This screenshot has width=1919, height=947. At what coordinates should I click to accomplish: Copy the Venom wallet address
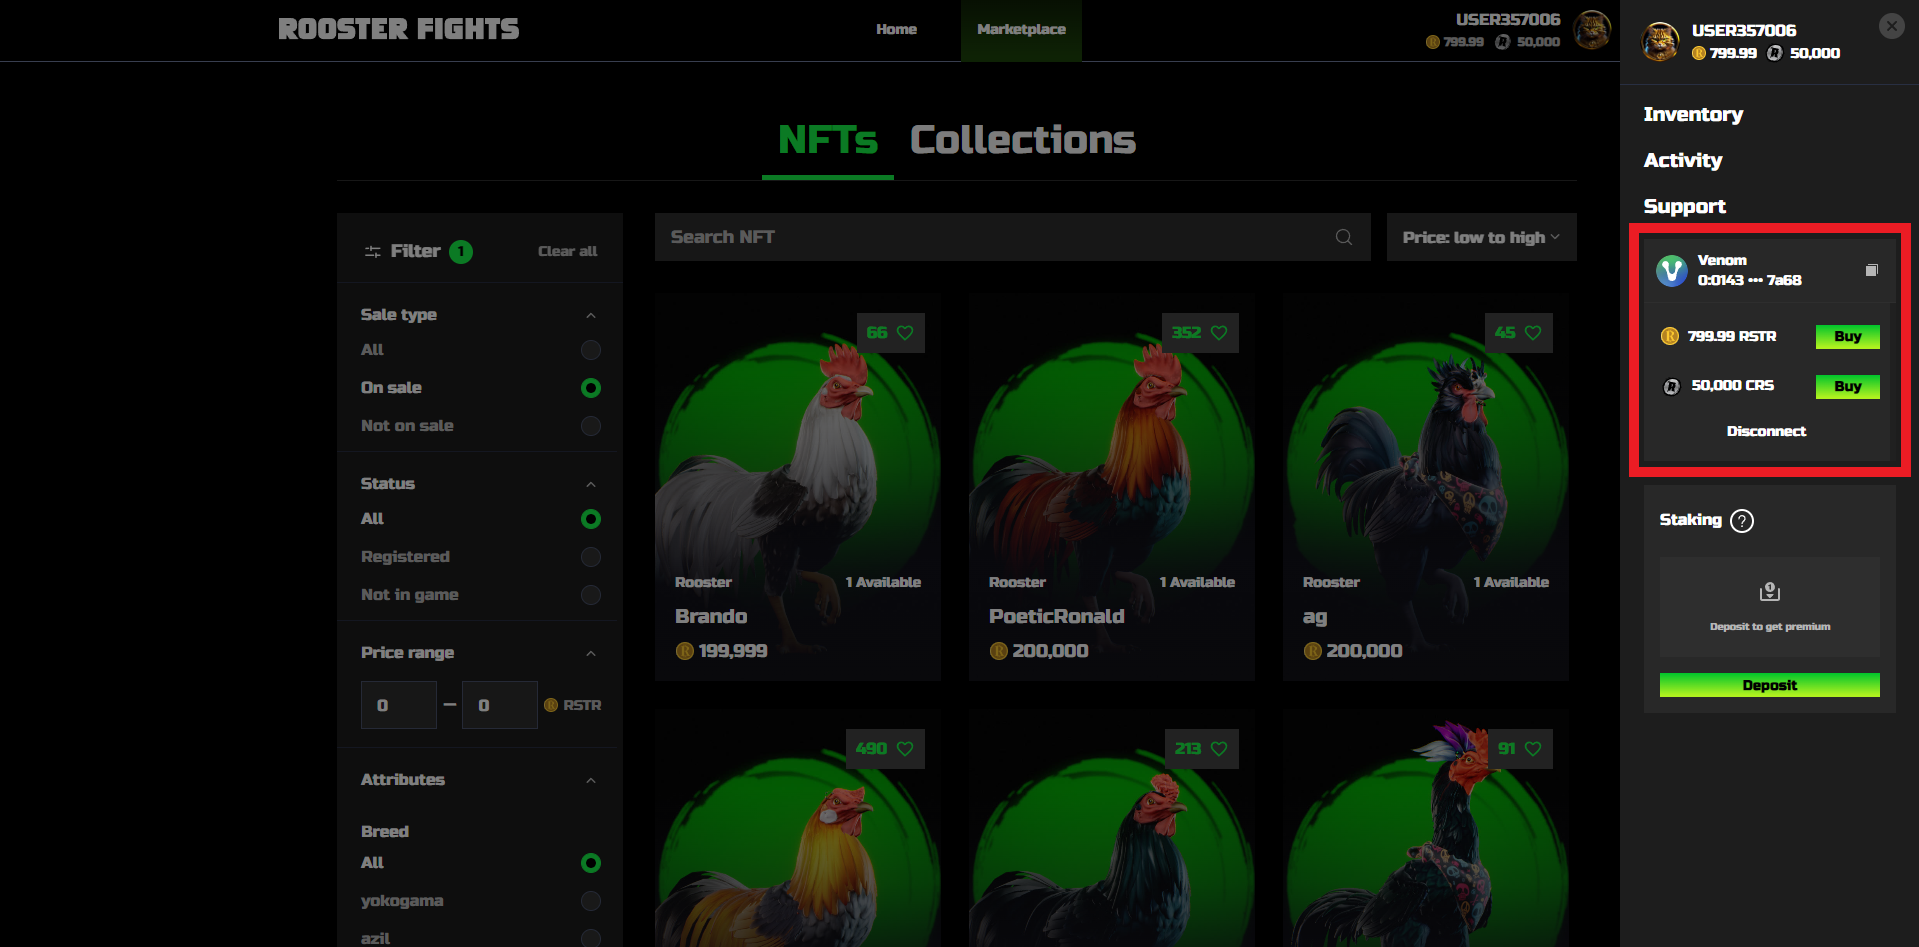1871,270
